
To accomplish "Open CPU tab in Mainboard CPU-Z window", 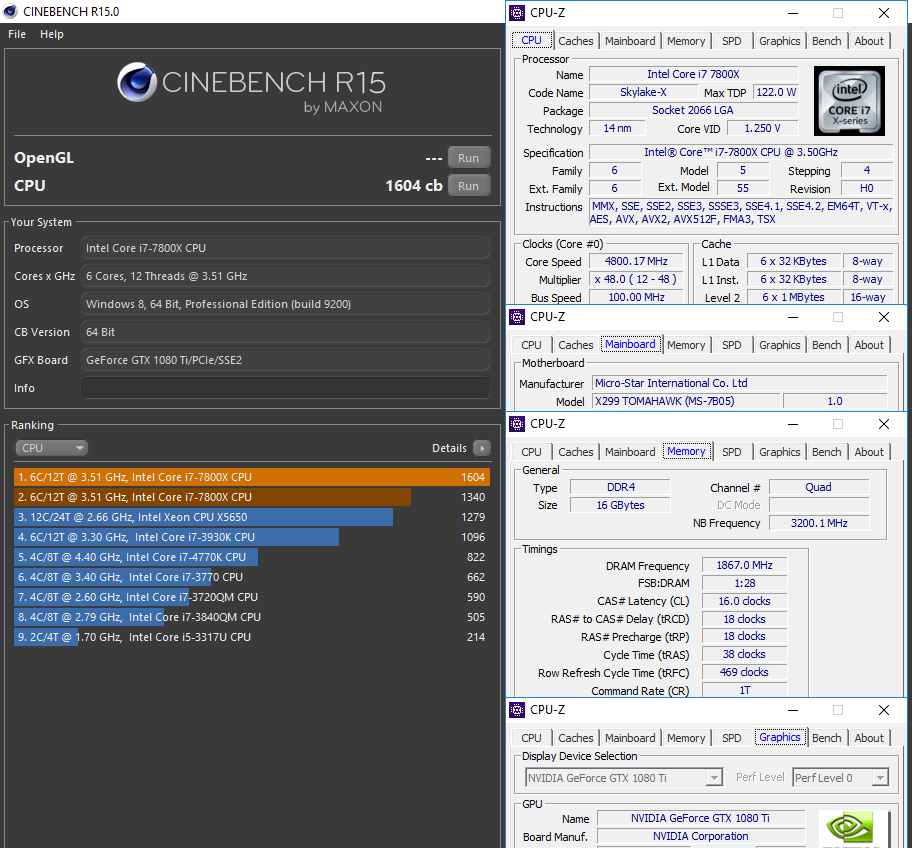I will pyautogui.click(x=531, y=345).
